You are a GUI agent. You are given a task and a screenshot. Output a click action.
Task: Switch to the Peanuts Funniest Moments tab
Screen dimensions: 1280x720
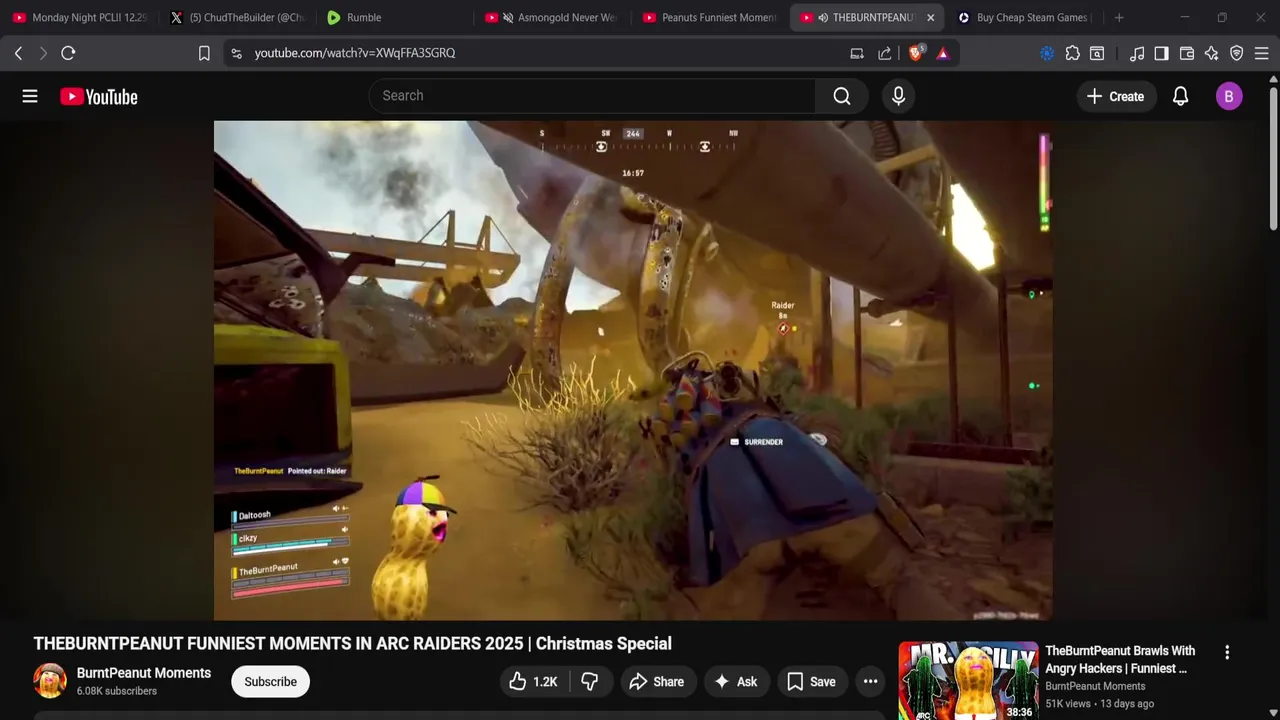(x=709, y=17)
